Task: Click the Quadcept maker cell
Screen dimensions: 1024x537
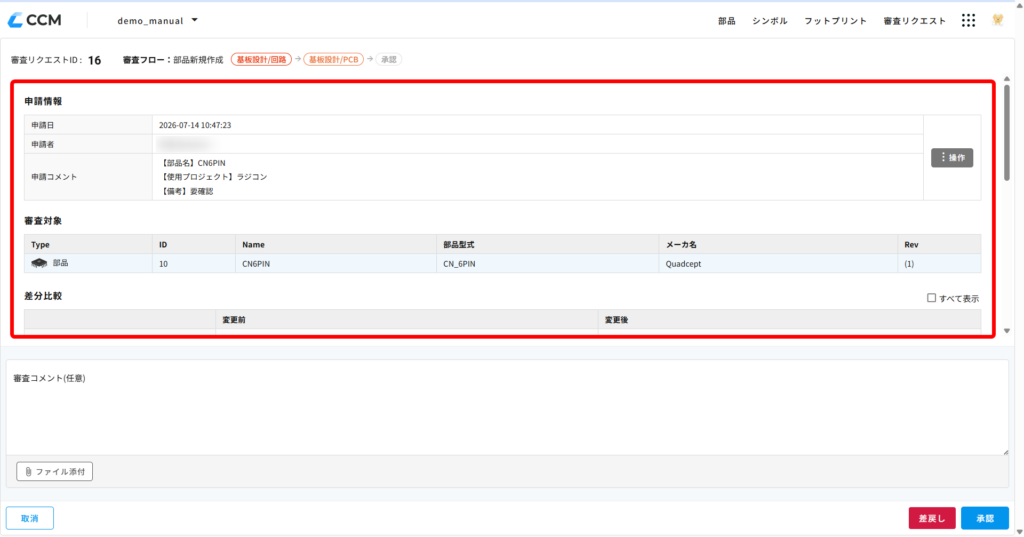Action: [778, 263]
